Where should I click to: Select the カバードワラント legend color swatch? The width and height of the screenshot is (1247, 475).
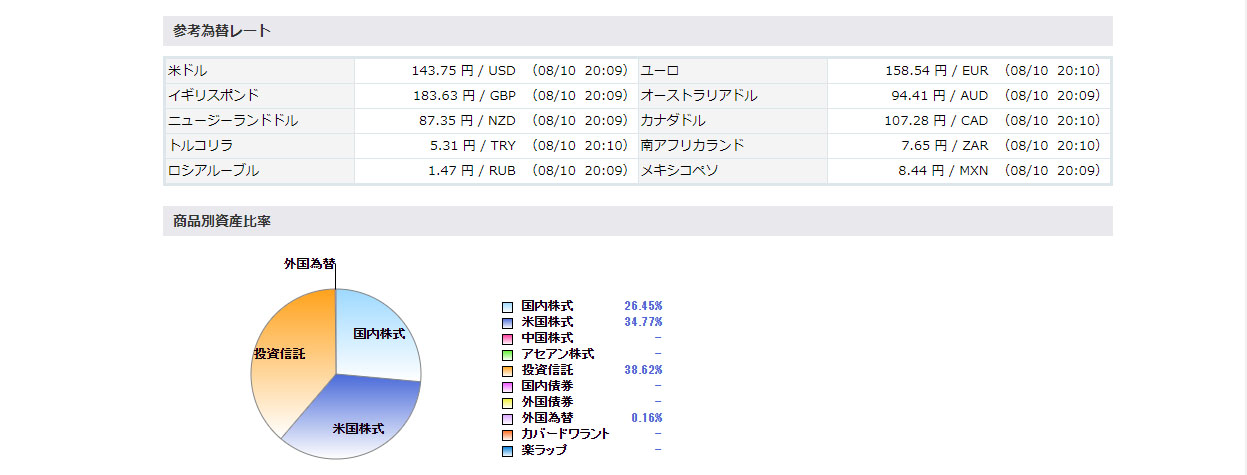tap(508, 435)
